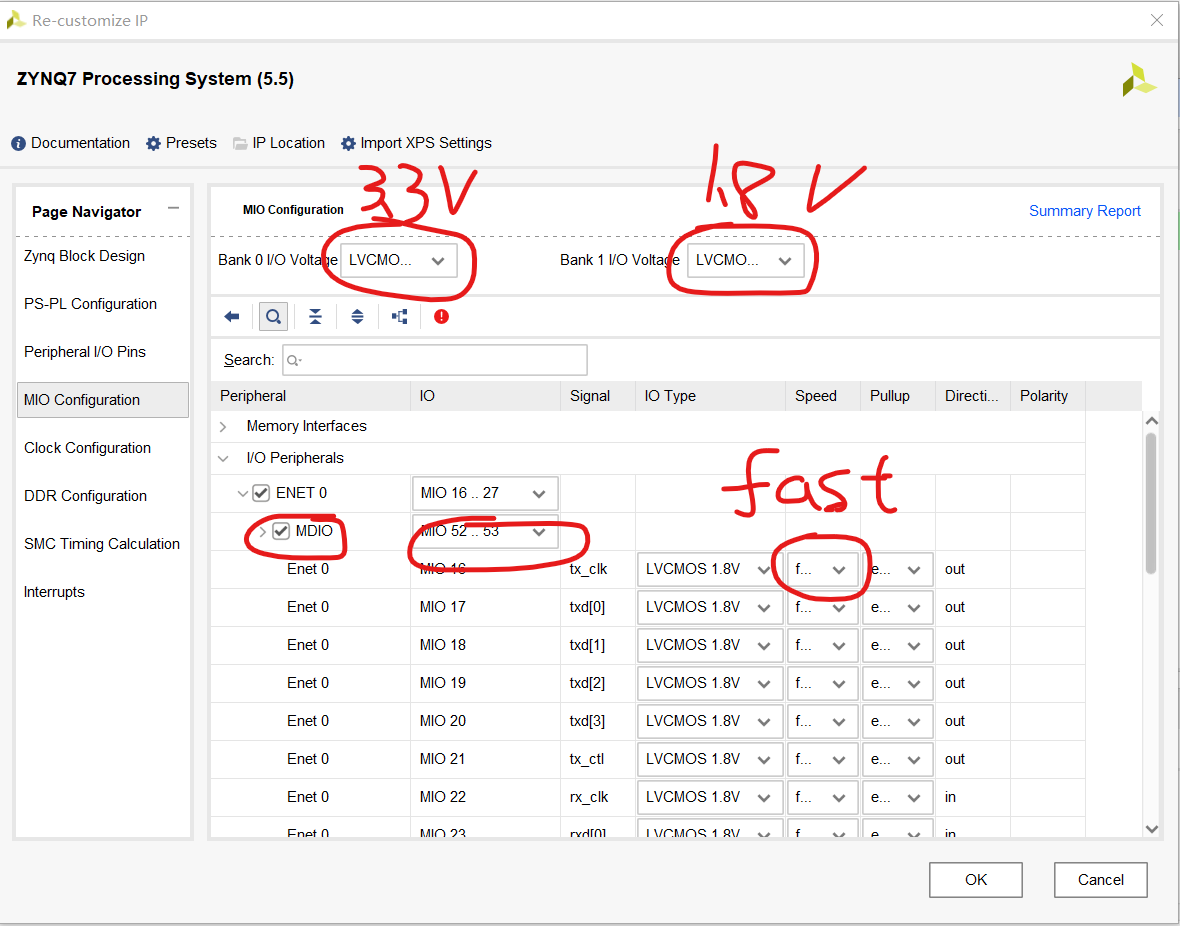1180x926 pixels.
Task: Click the Cancel button
Action: pyautogui.click(x=1100, y=880)
